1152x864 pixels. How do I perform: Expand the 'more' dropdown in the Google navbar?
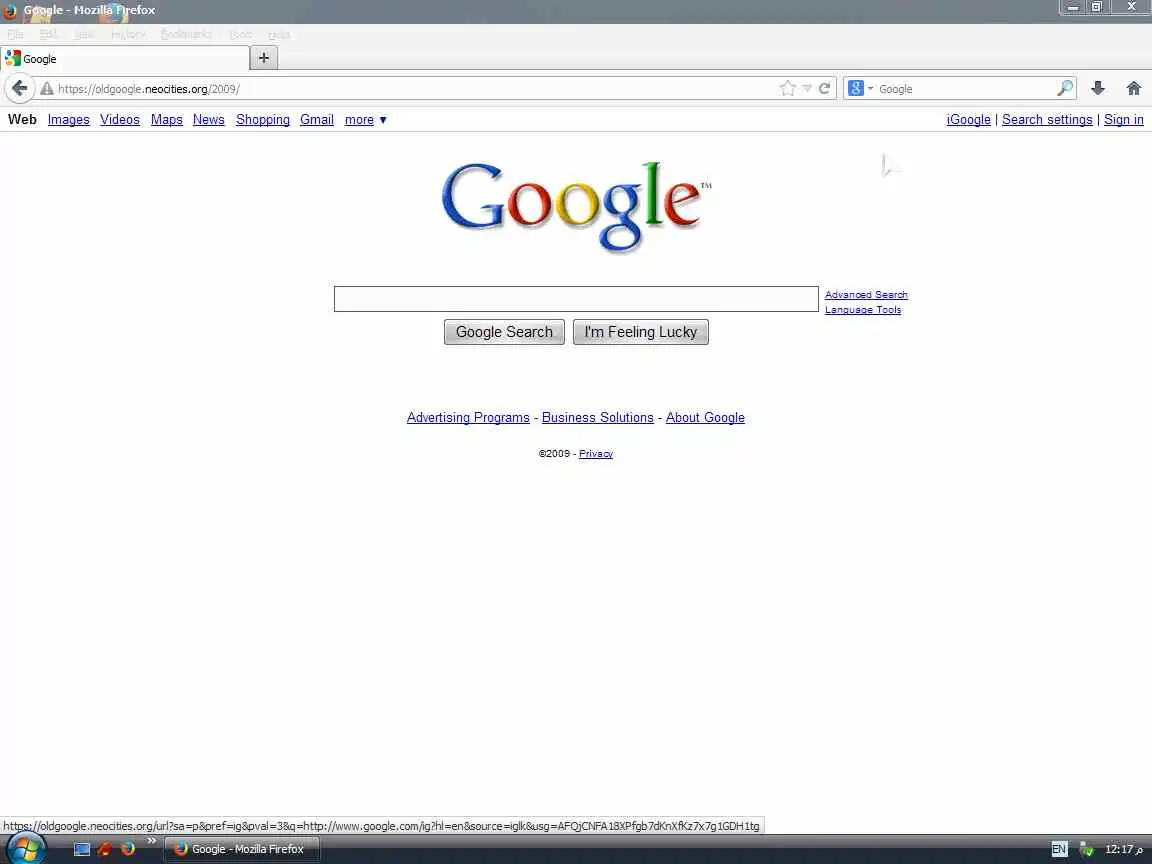pyautogui.click(x=365, y=120)
